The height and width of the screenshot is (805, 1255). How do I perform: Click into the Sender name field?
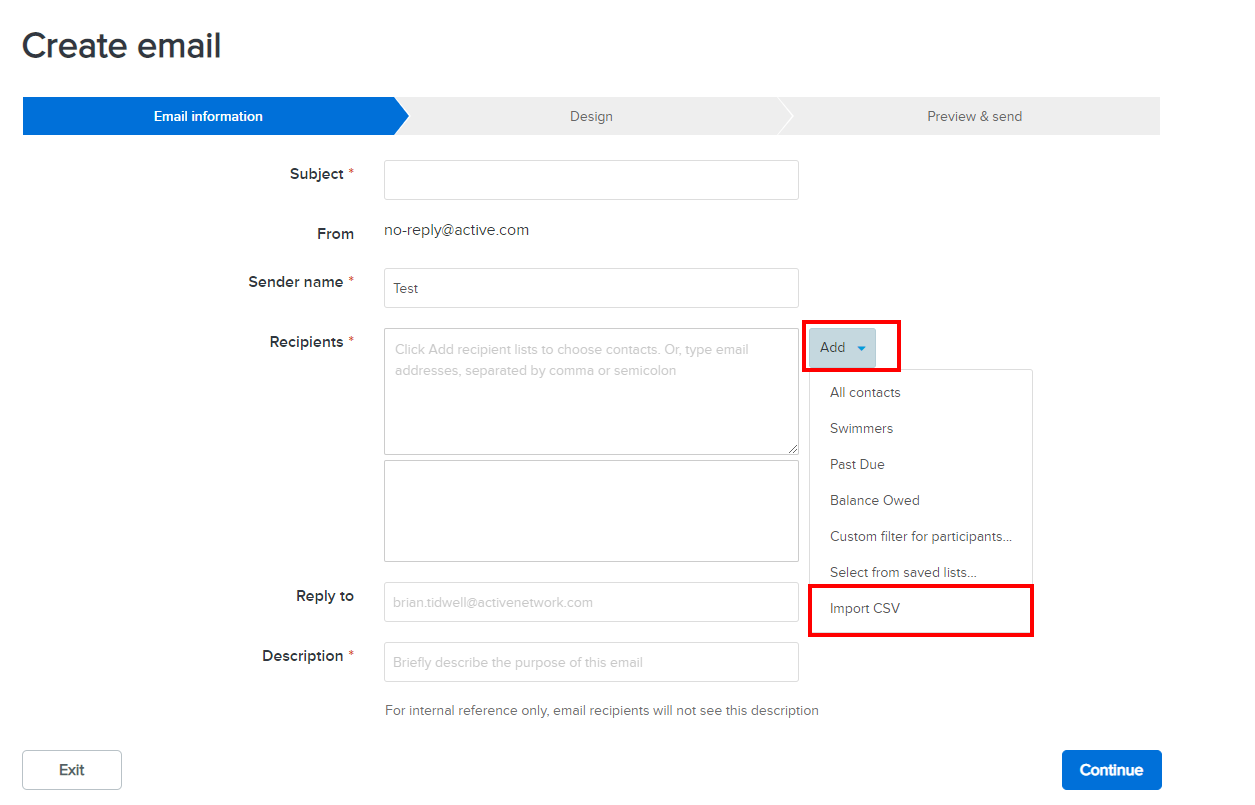click(x=591, y=288)
